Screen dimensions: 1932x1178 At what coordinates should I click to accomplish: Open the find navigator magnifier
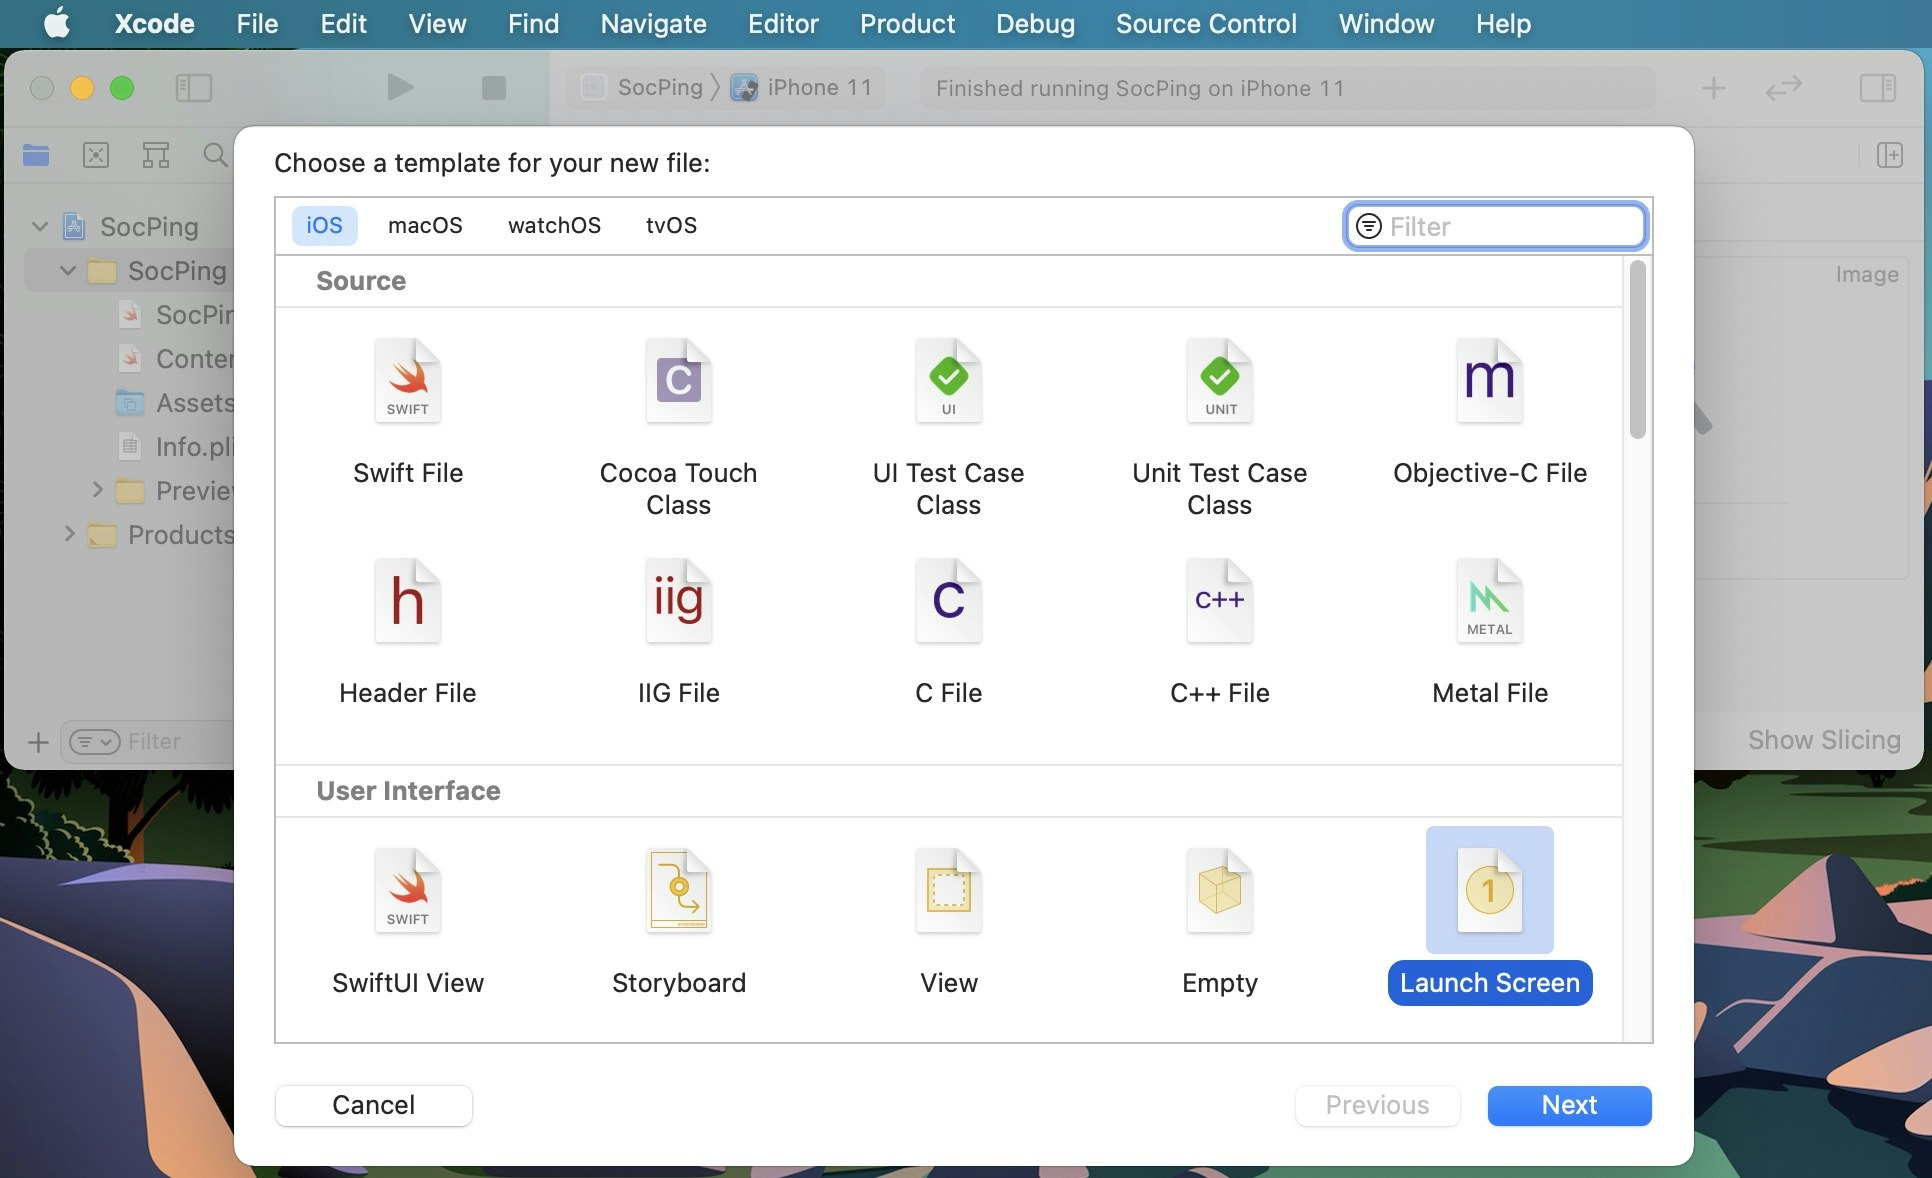point(214,155)
